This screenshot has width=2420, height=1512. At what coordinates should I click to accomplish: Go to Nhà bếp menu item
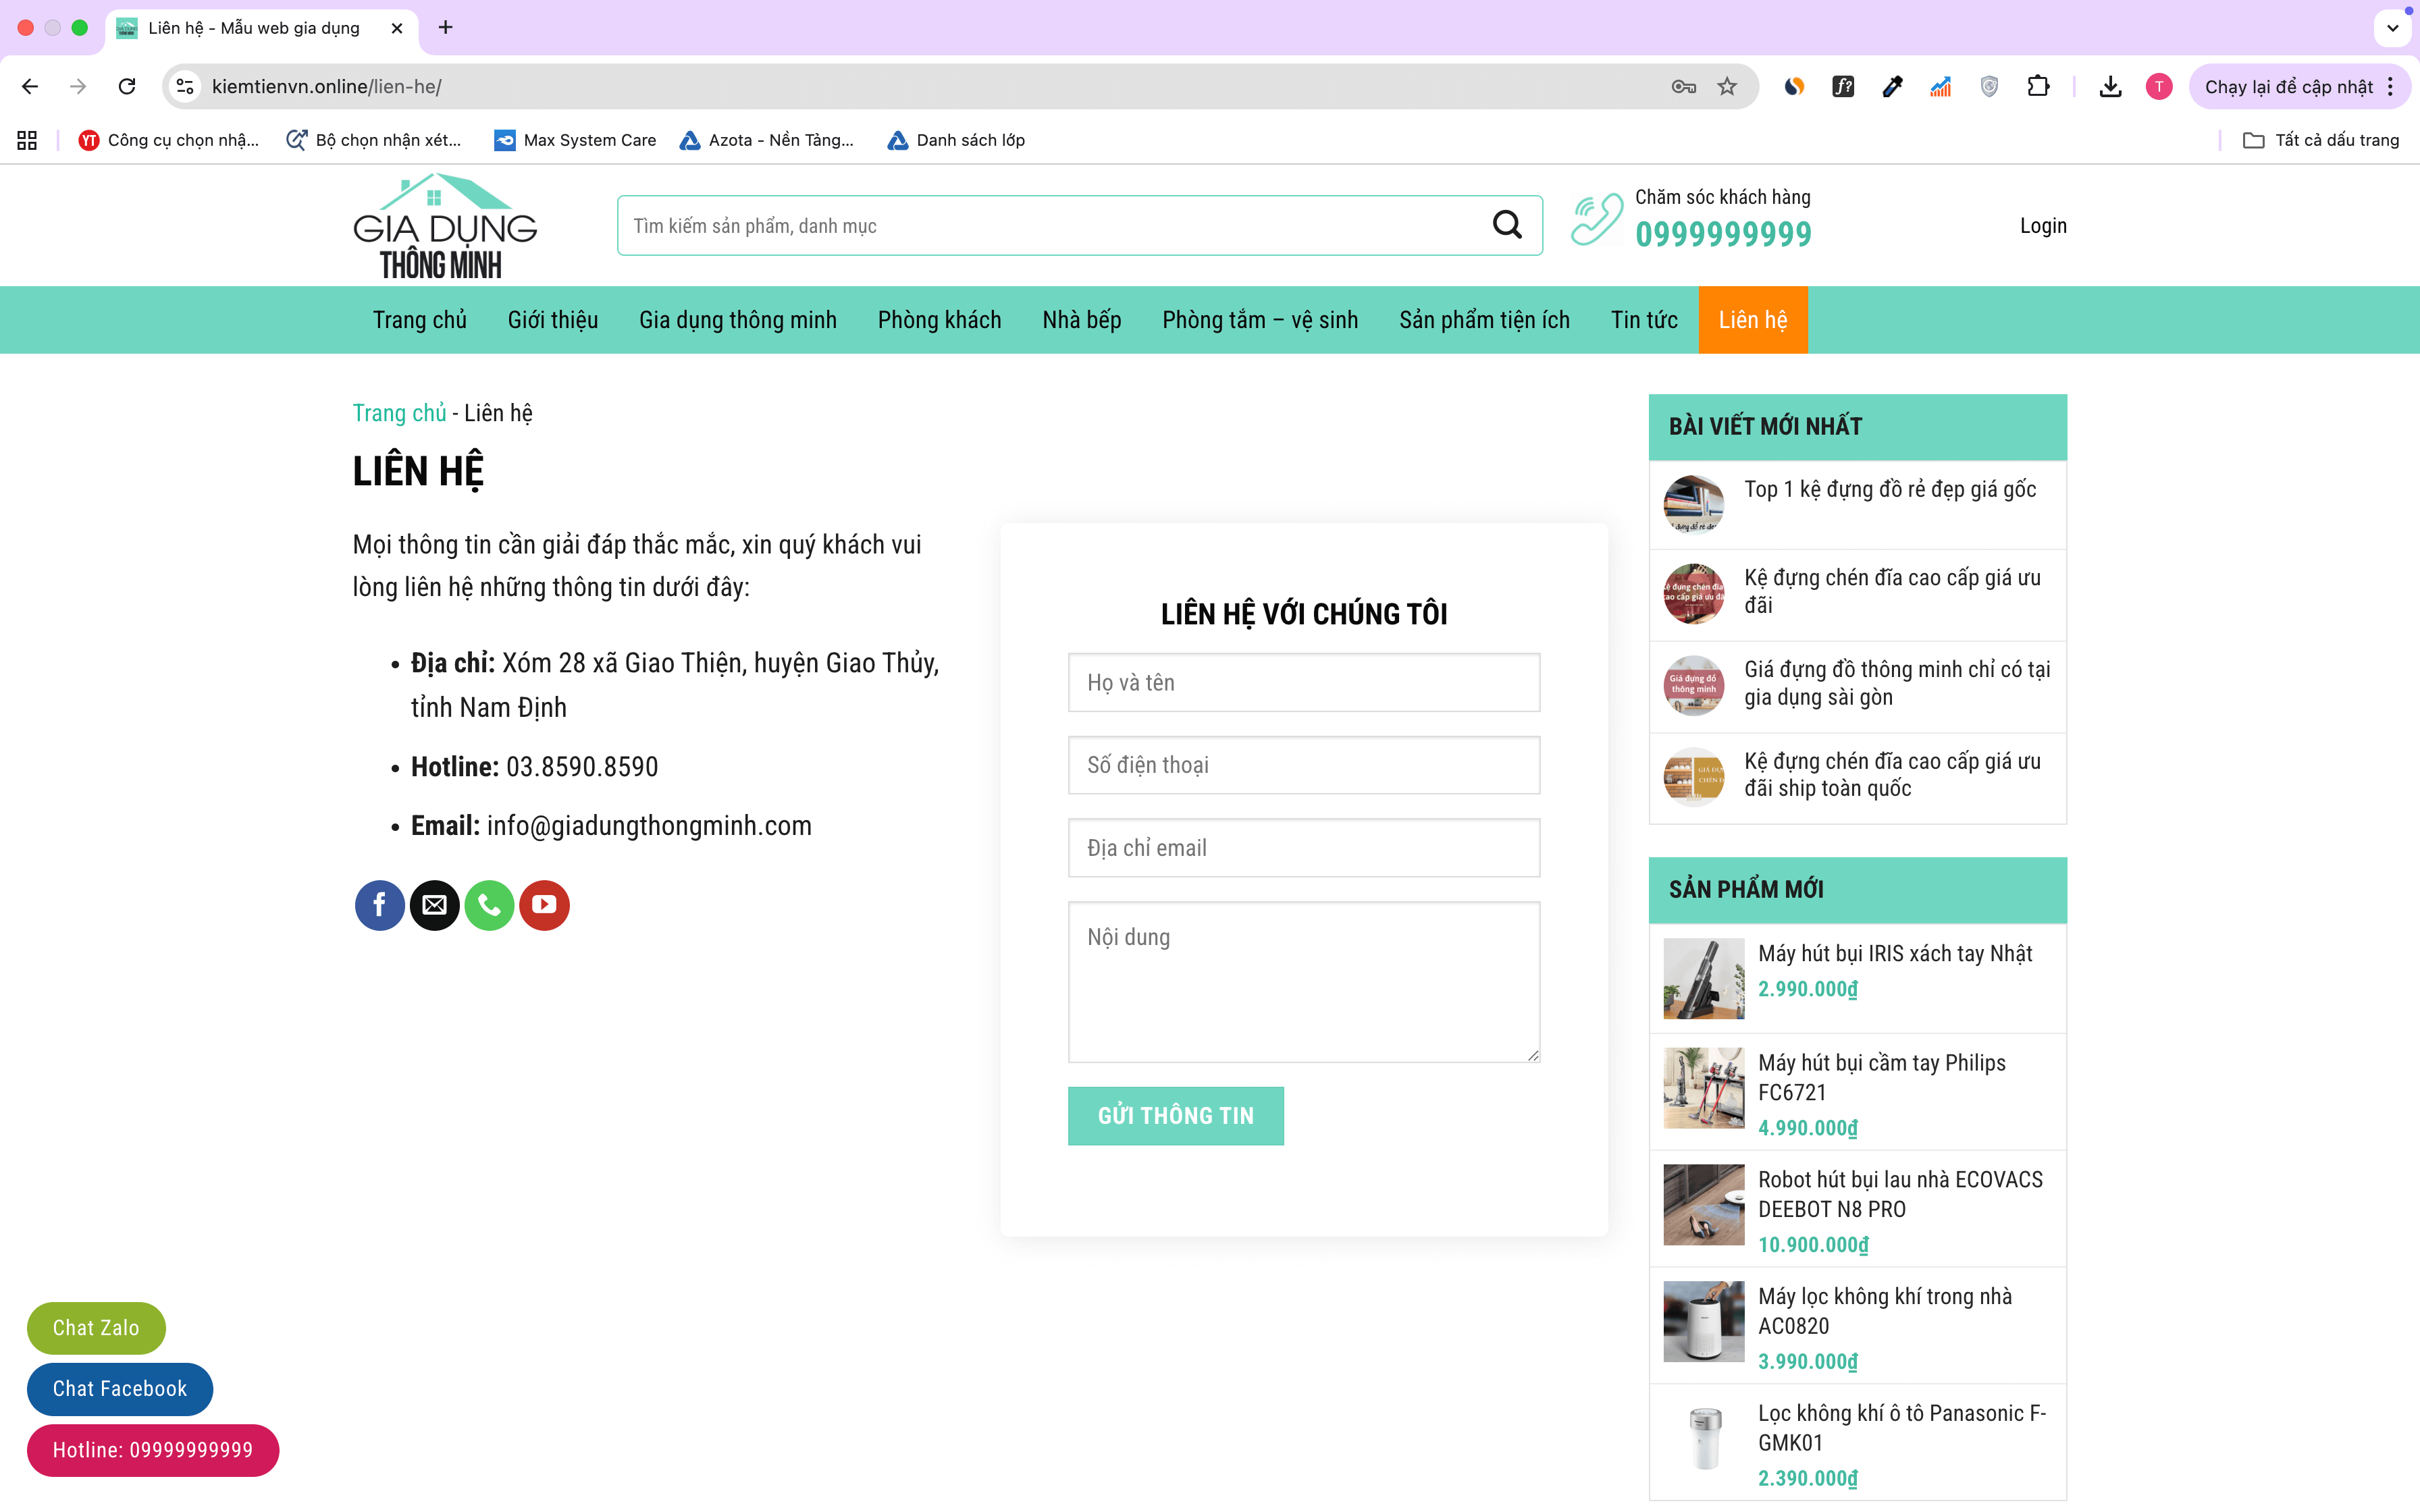point(1081,320)
